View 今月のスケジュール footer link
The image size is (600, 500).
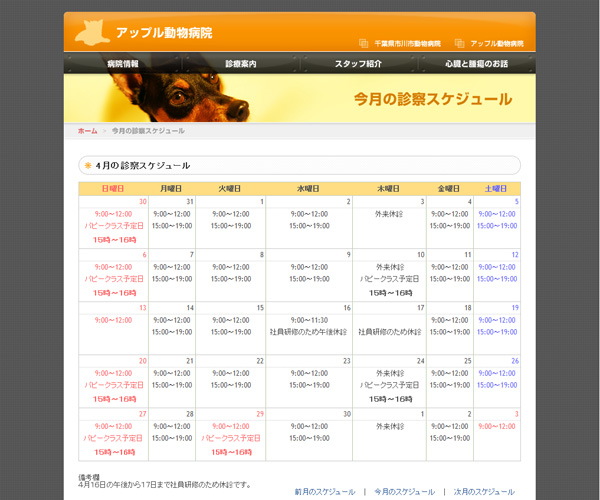(x=404, y=492)
